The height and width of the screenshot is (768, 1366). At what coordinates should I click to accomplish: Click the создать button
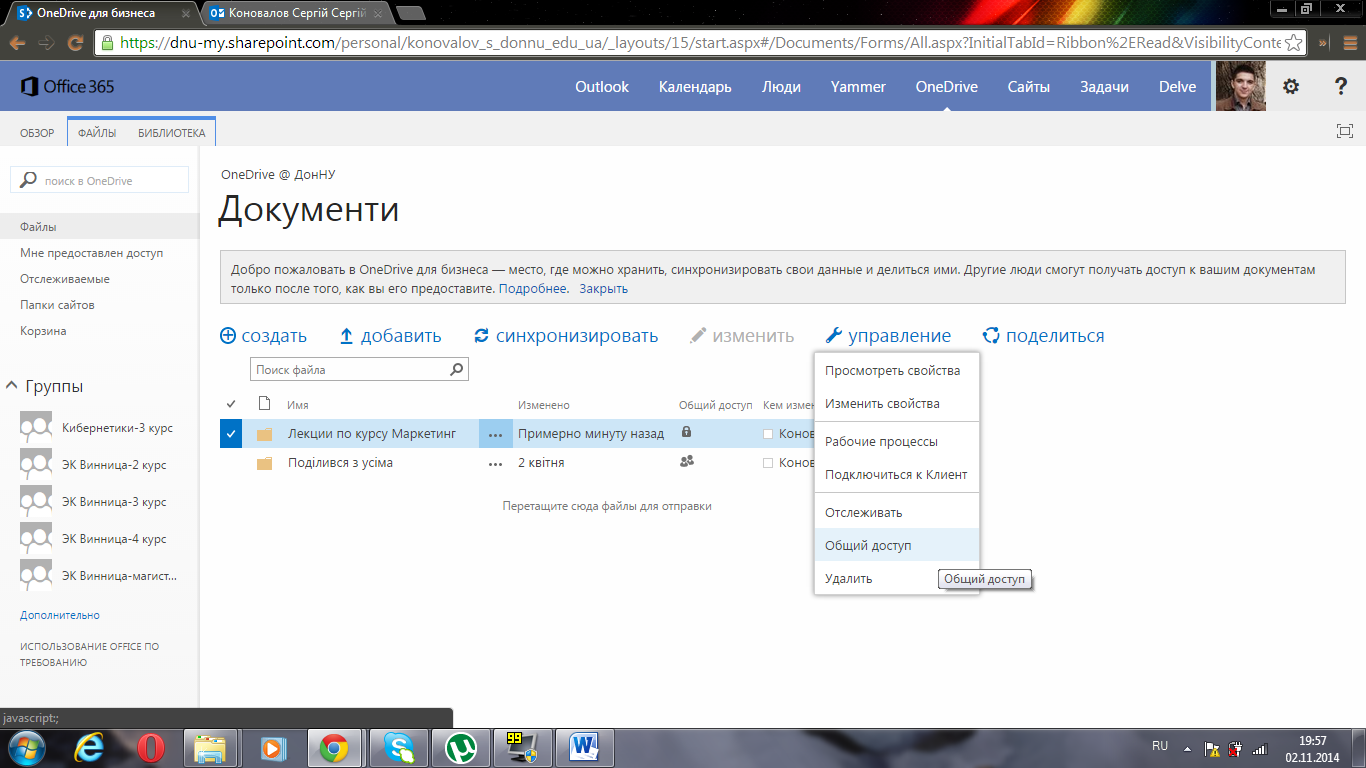[x=263, y=336]
